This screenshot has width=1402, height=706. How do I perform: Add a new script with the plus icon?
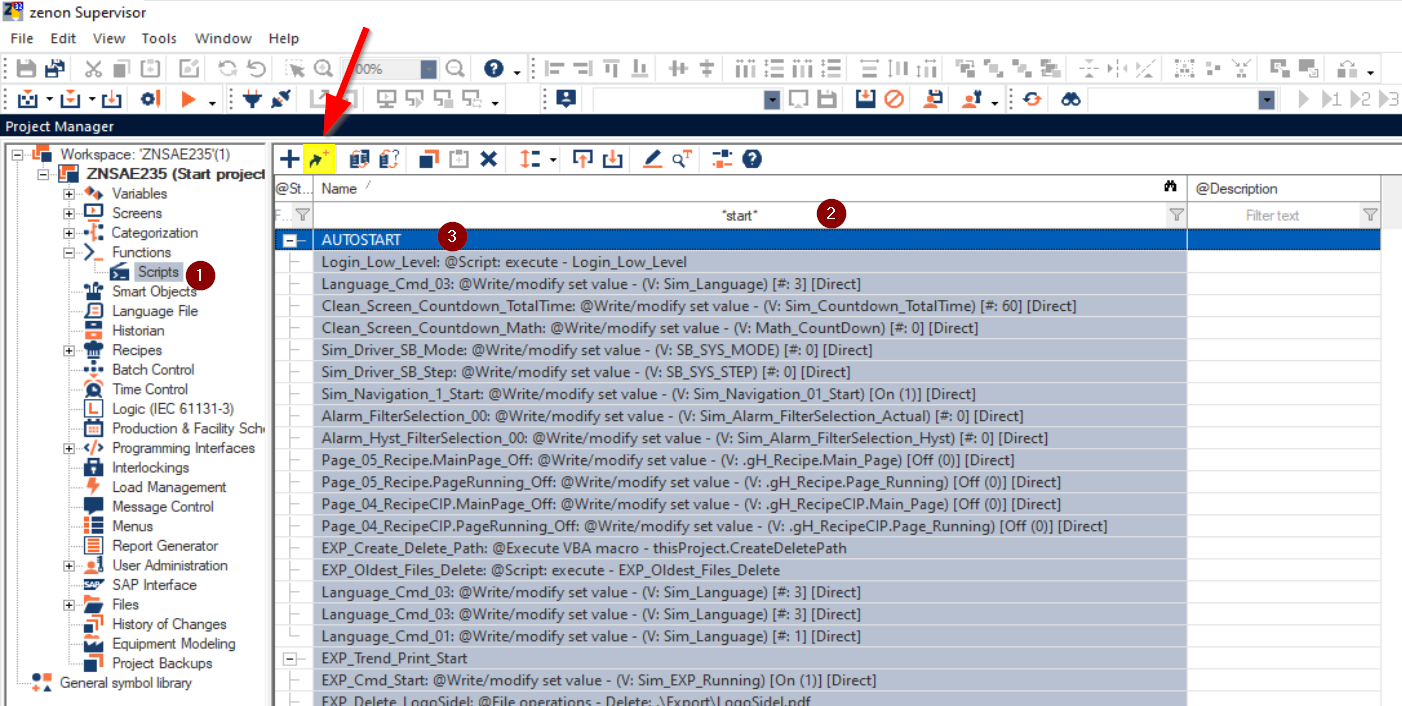coord(289,158)
